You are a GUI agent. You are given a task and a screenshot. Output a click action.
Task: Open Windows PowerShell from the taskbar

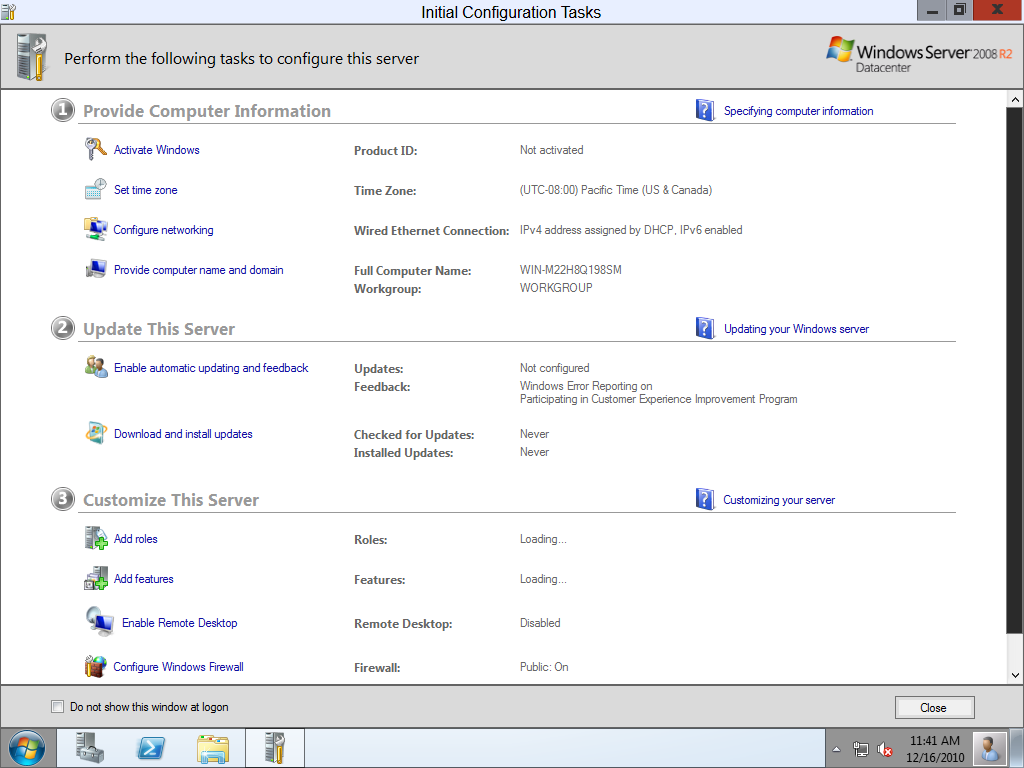pos(151,747)
